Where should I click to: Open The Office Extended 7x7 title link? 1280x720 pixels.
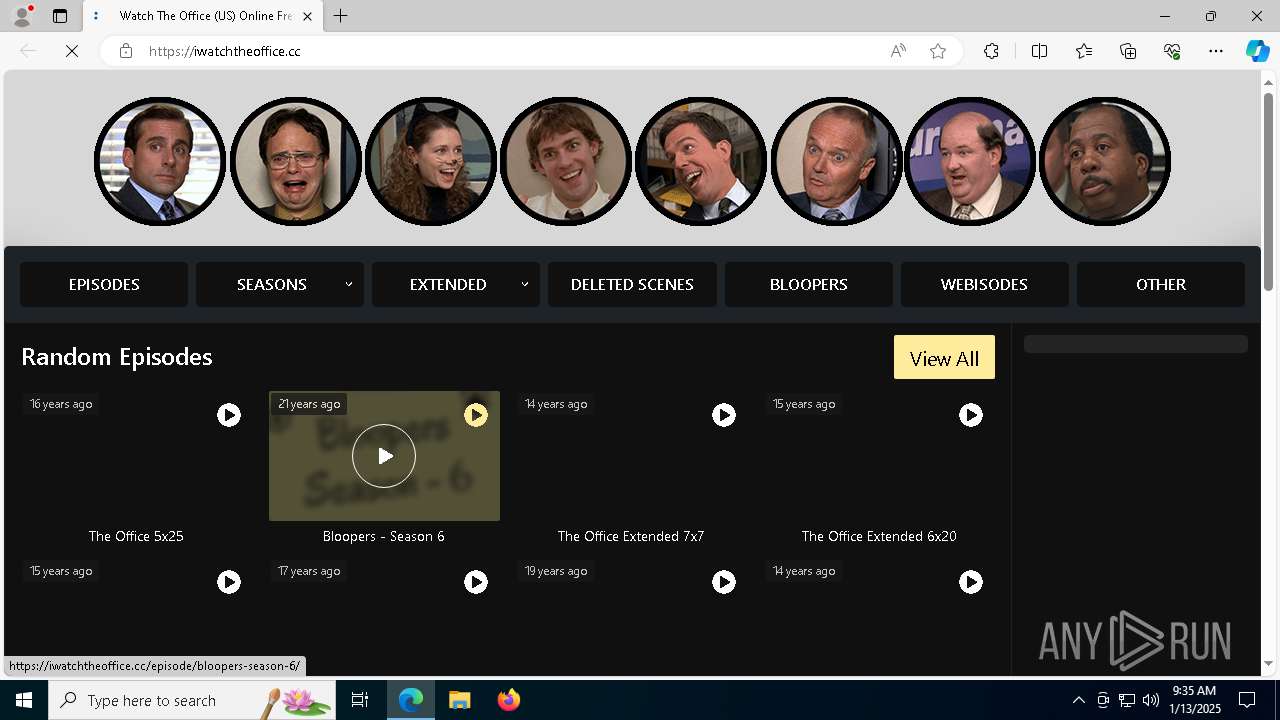click(631, 536)
